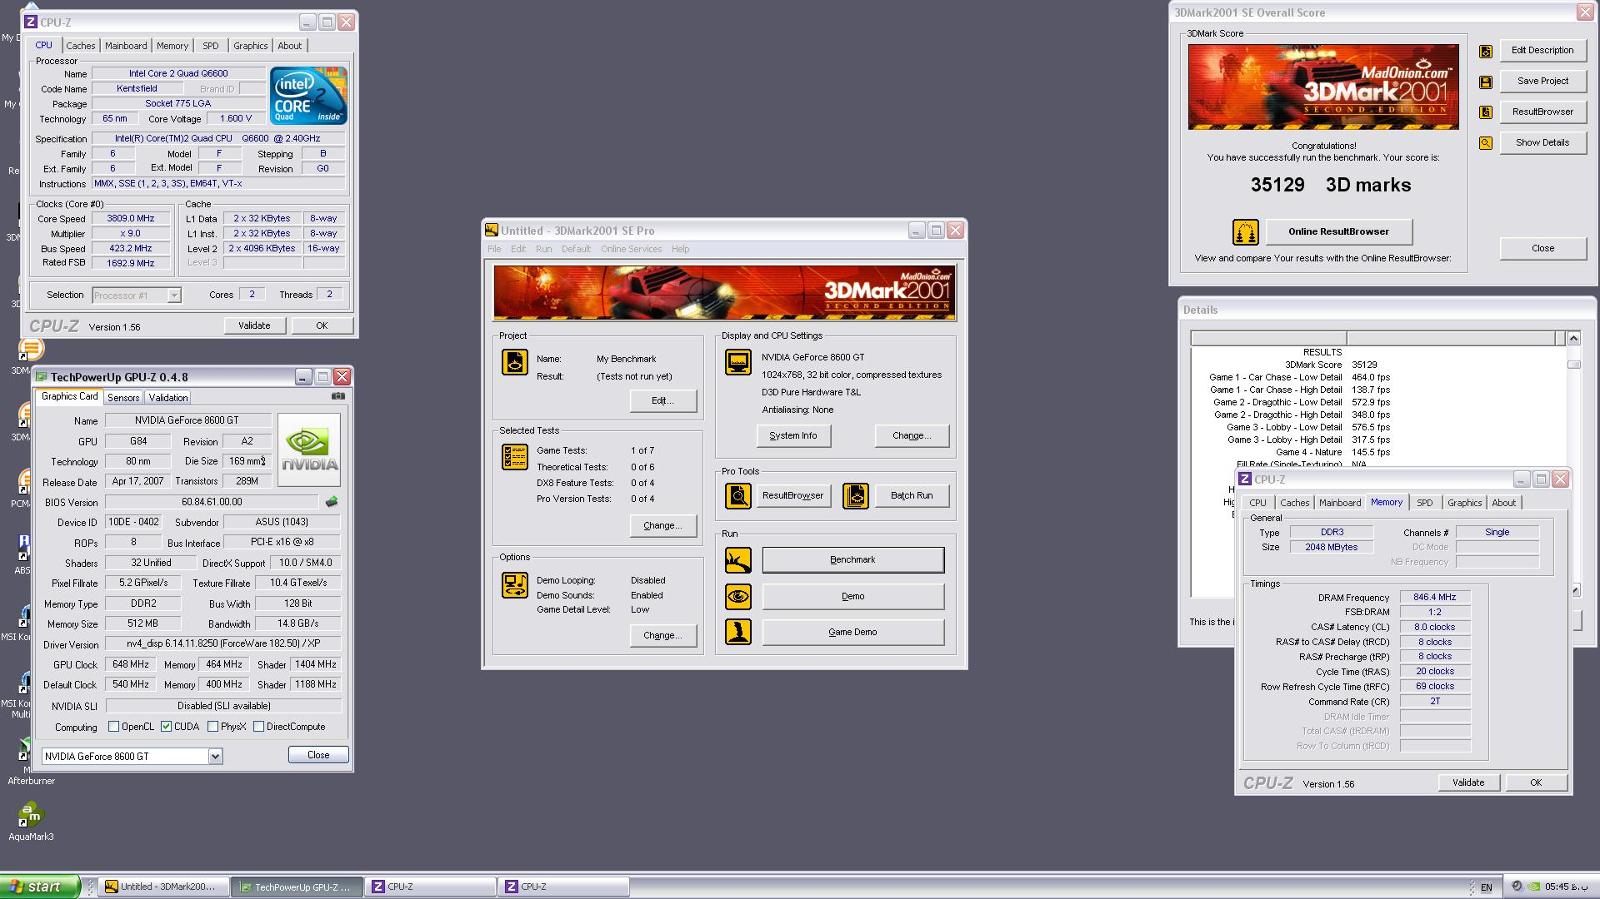Click the Save Project button
The height and width of the screenshot is (899, 1600).
(1542, 81)
